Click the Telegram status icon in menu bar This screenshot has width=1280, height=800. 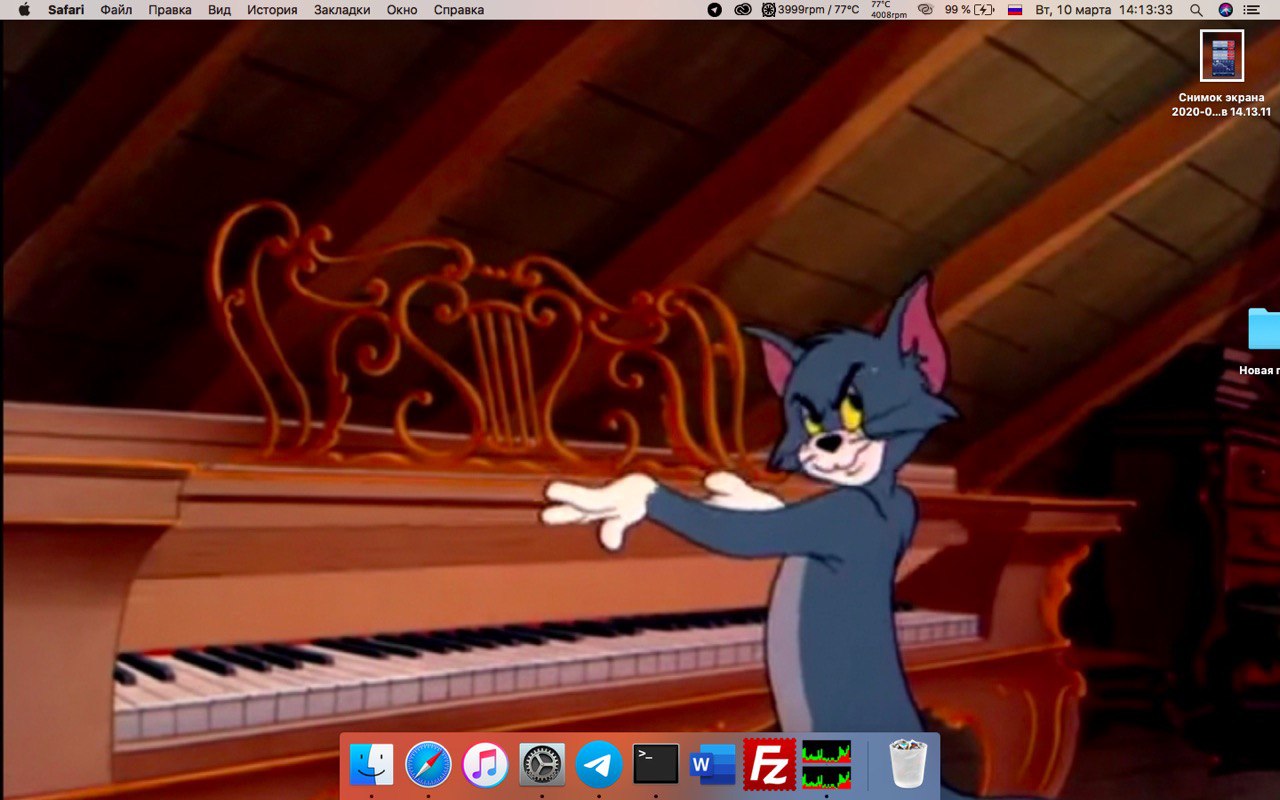click(714, 10)
